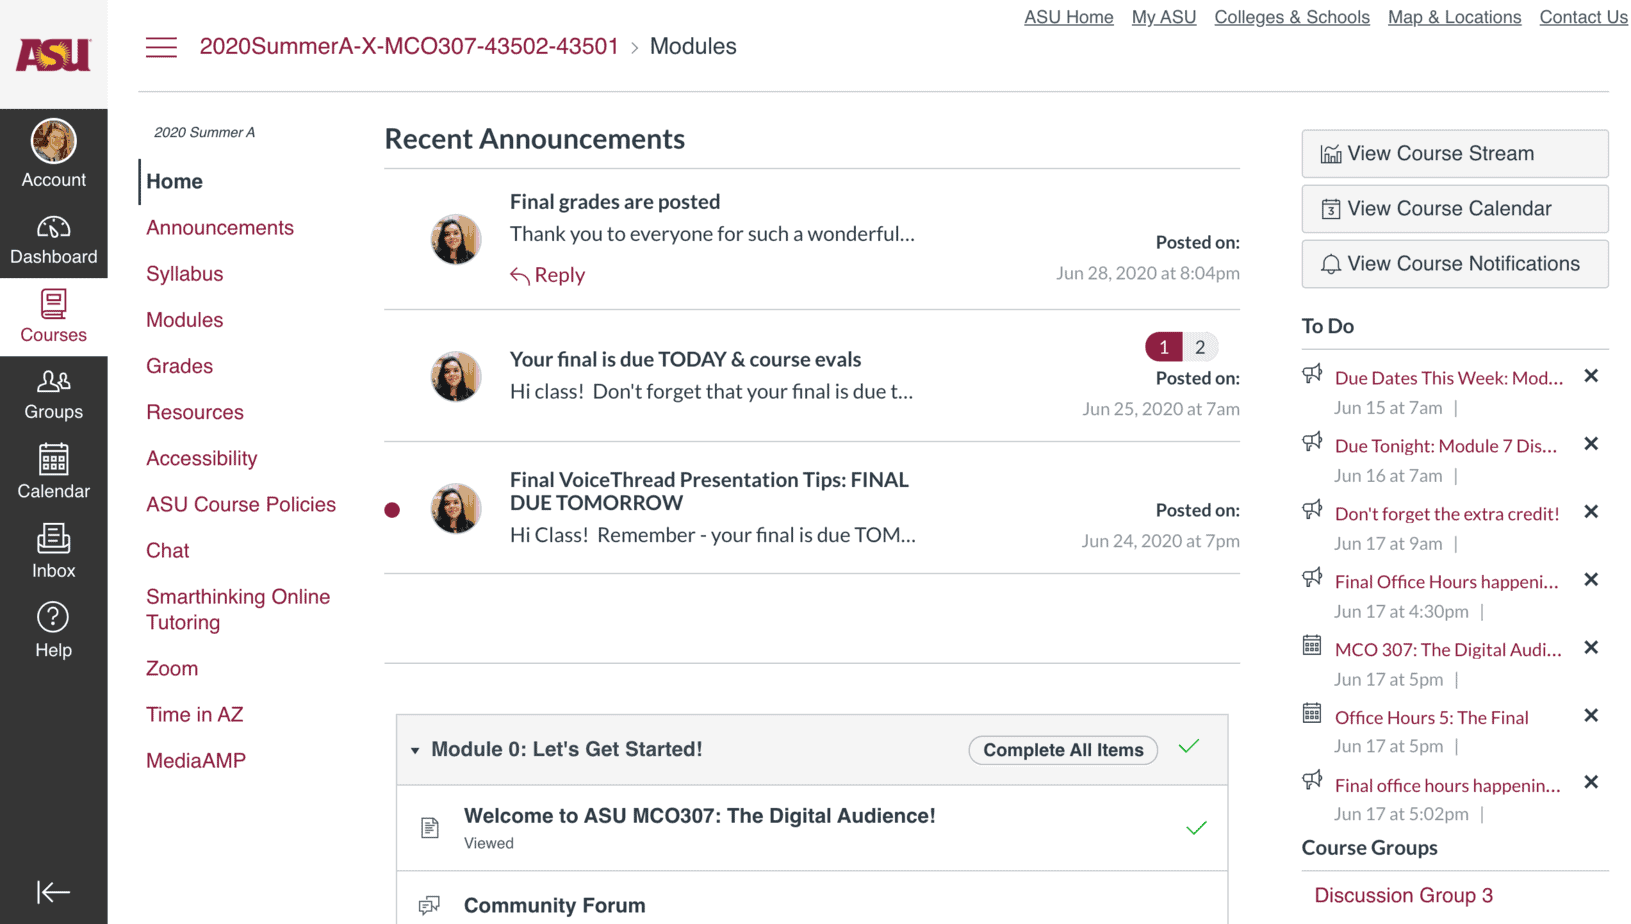Click the Help question mark icon
1631x924 pixels.
point(53,628)
